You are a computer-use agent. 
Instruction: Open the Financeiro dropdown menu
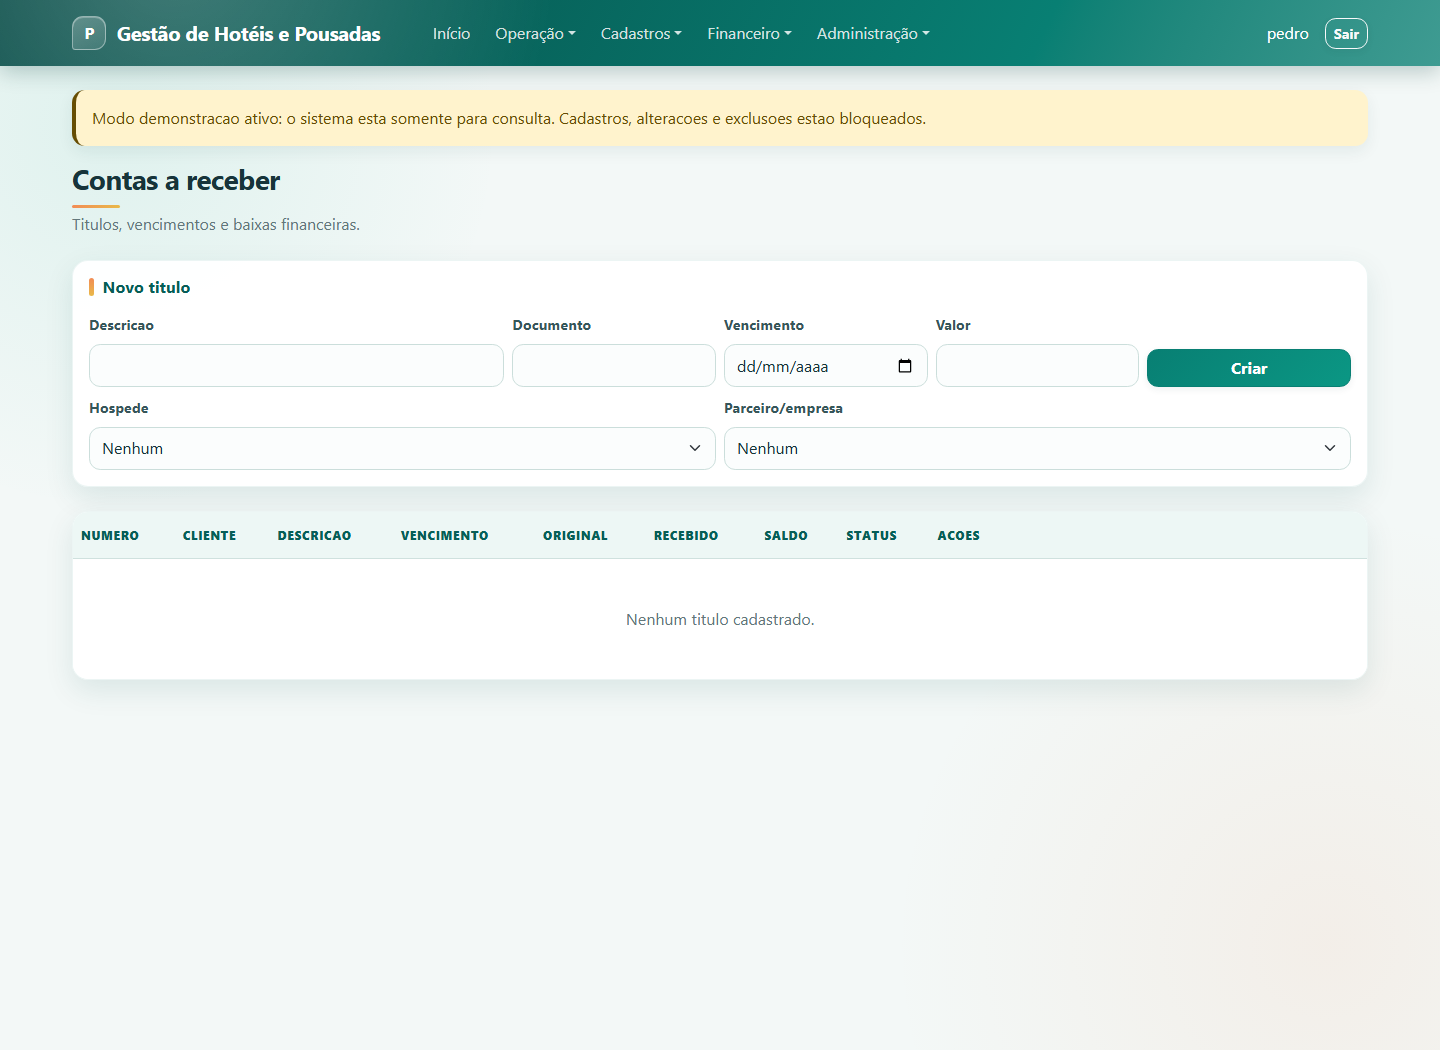(749, 33)
